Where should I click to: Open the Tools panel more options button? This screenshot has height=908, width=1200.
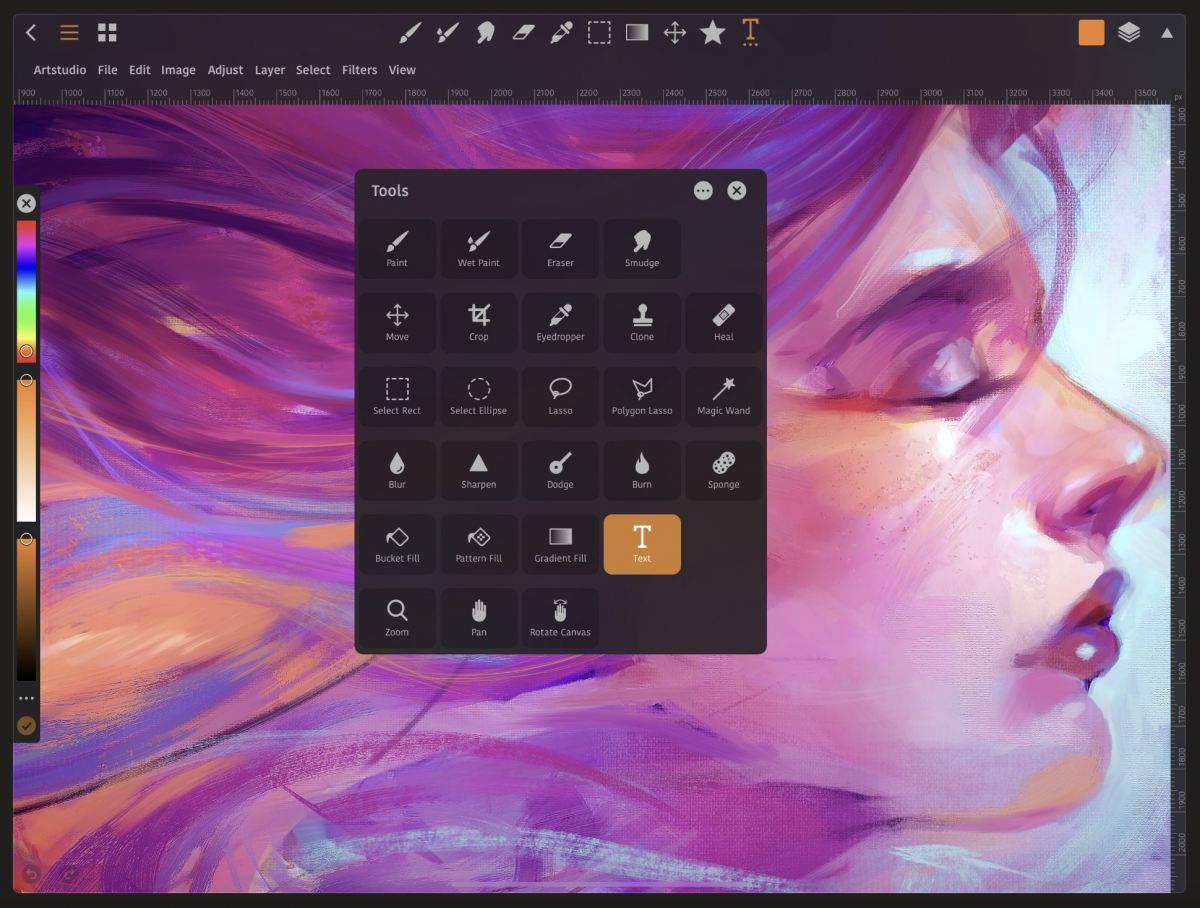(x=703, y=191)
